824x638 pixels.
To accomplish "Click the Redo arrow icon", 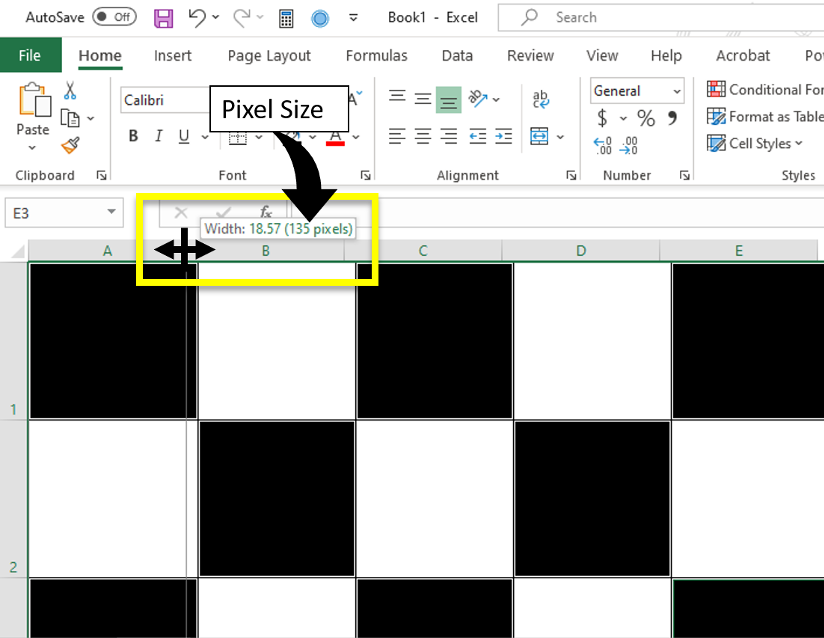I will coord(242,18).
